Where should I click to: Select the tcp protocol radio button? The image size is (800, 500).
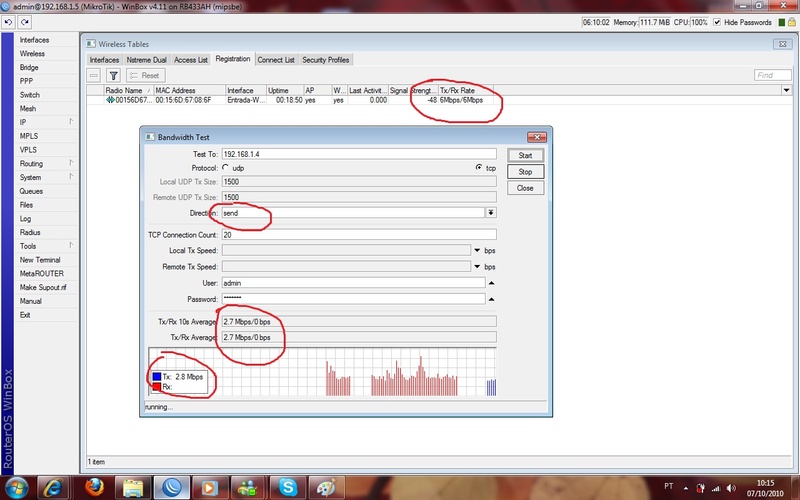479,167
